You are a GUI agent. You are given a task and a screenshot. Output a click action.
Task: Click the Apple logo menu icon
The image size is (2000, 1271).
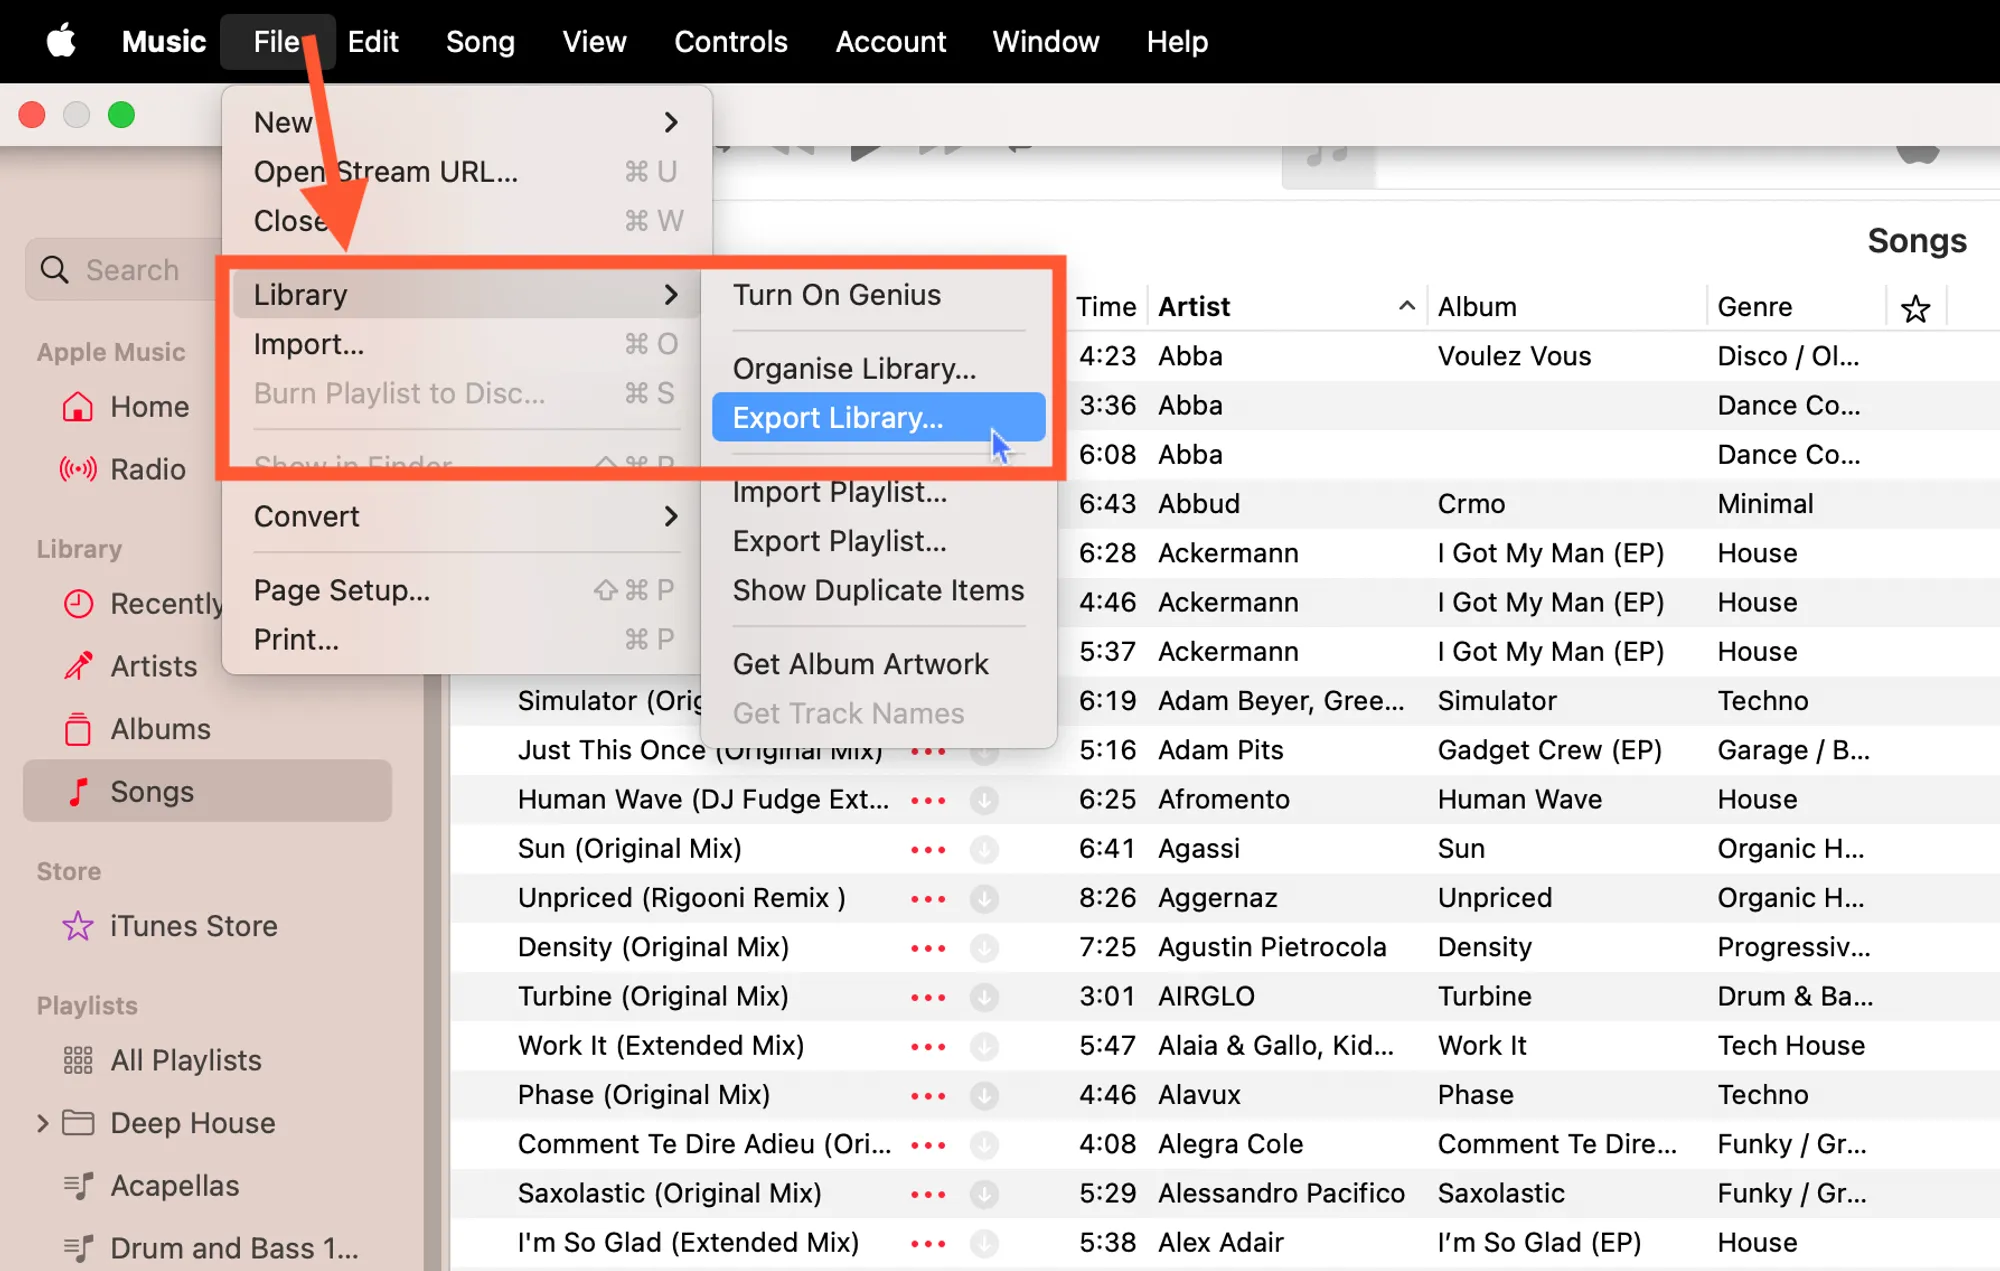[x=61, y=42]
